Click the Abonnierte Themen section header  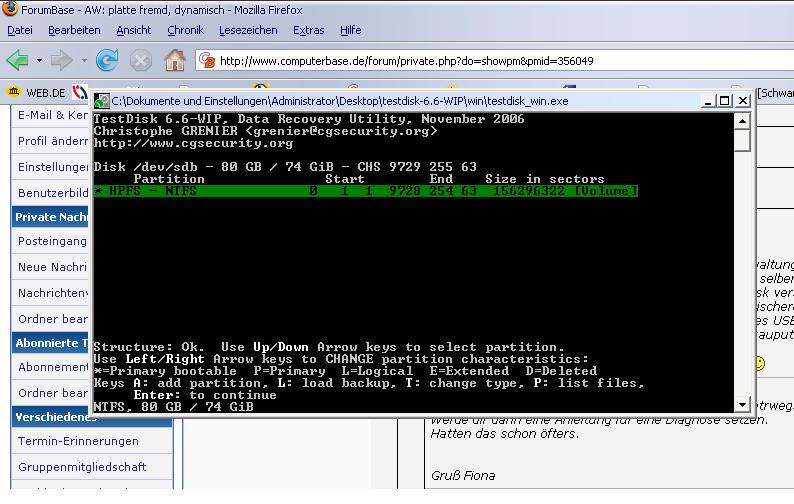tap(50, 343)
